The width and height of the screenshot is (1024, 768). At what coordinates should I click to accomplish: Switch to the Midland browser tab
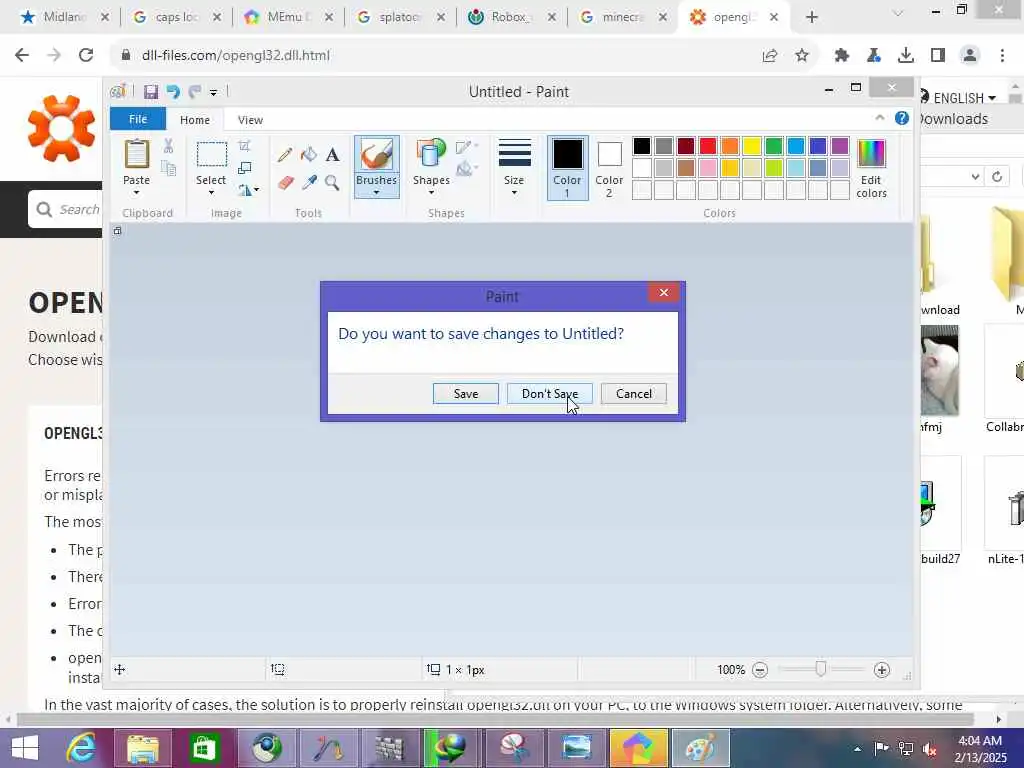[65, 17]
